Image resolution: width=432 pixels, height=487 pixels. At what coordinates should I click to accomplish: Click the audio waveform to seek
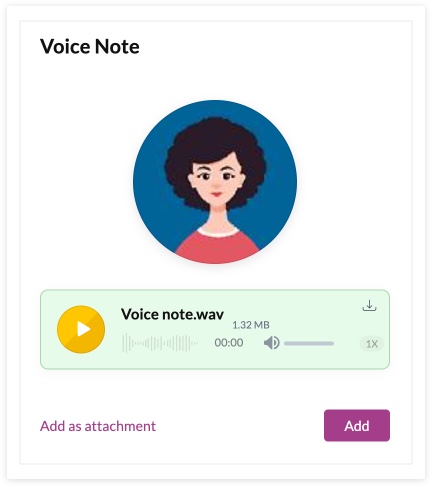pos(160,343)
